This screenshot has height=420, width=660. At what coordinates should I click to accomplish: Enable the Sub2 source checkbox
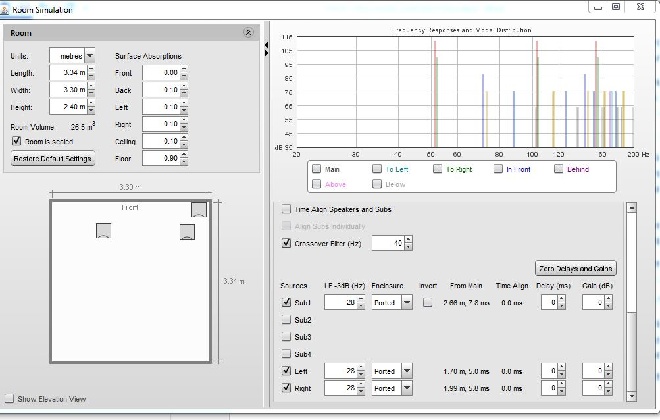coord(286,320)
